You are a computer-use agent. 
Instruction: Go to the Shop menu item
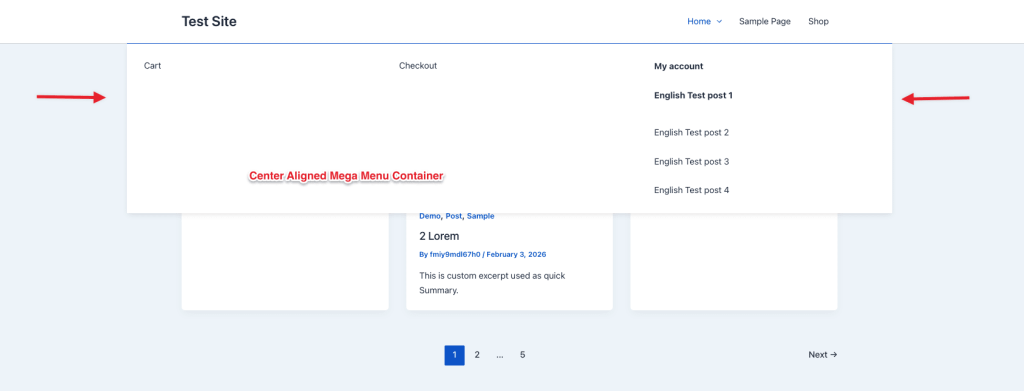pos(818,22)
